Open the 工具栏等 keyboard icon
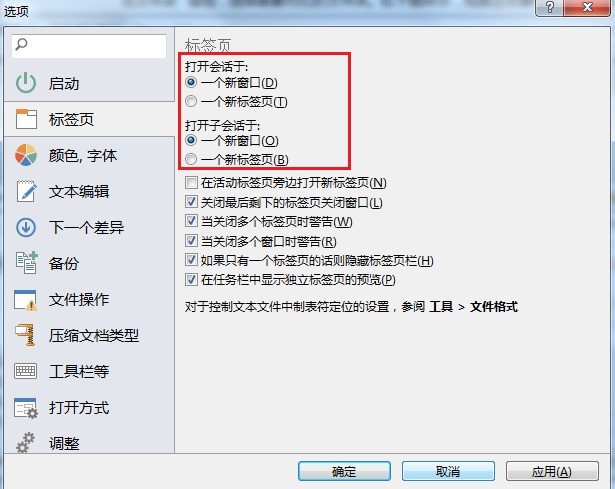Screen dimensions: 615x489 click(25, 371)
